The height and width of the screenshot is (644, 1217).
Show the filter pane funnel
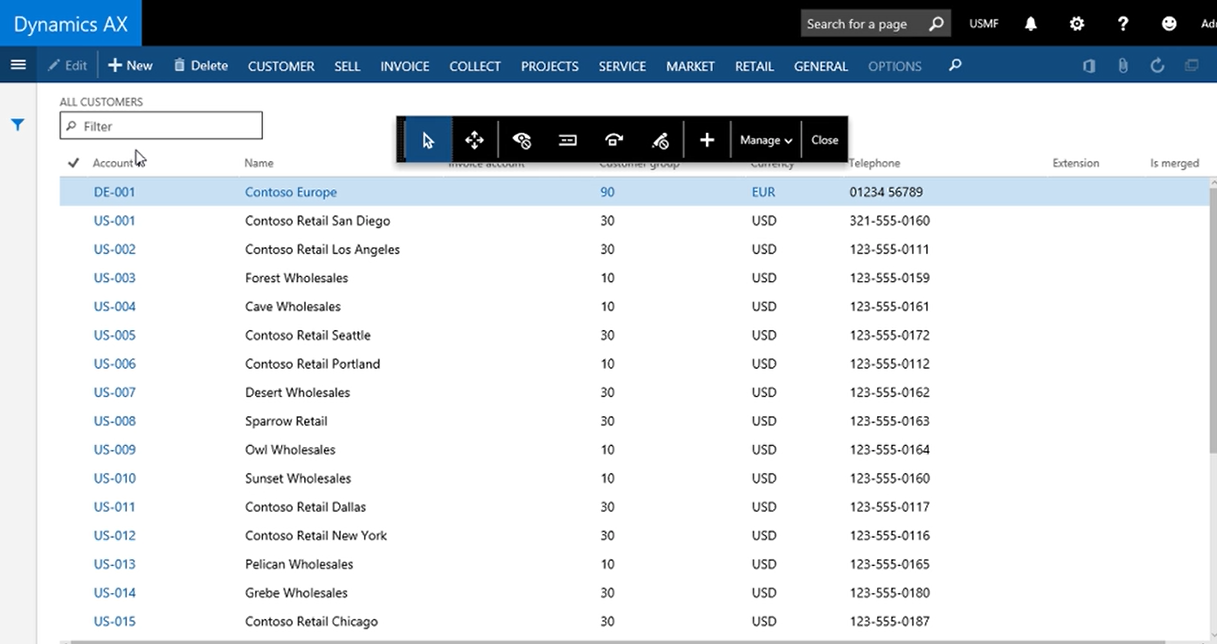pos(18,125)
